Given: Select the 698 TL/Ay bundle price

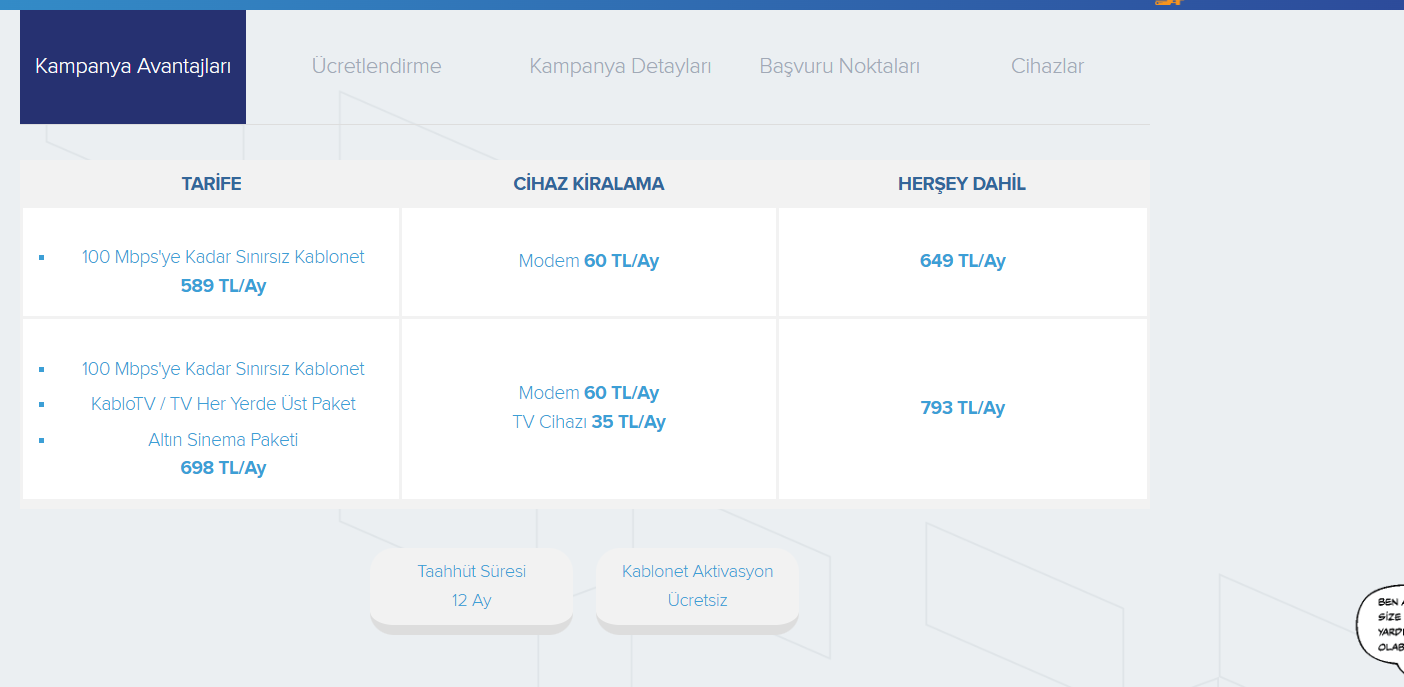Looking at the screenshot, I should [x=223, y=468].
